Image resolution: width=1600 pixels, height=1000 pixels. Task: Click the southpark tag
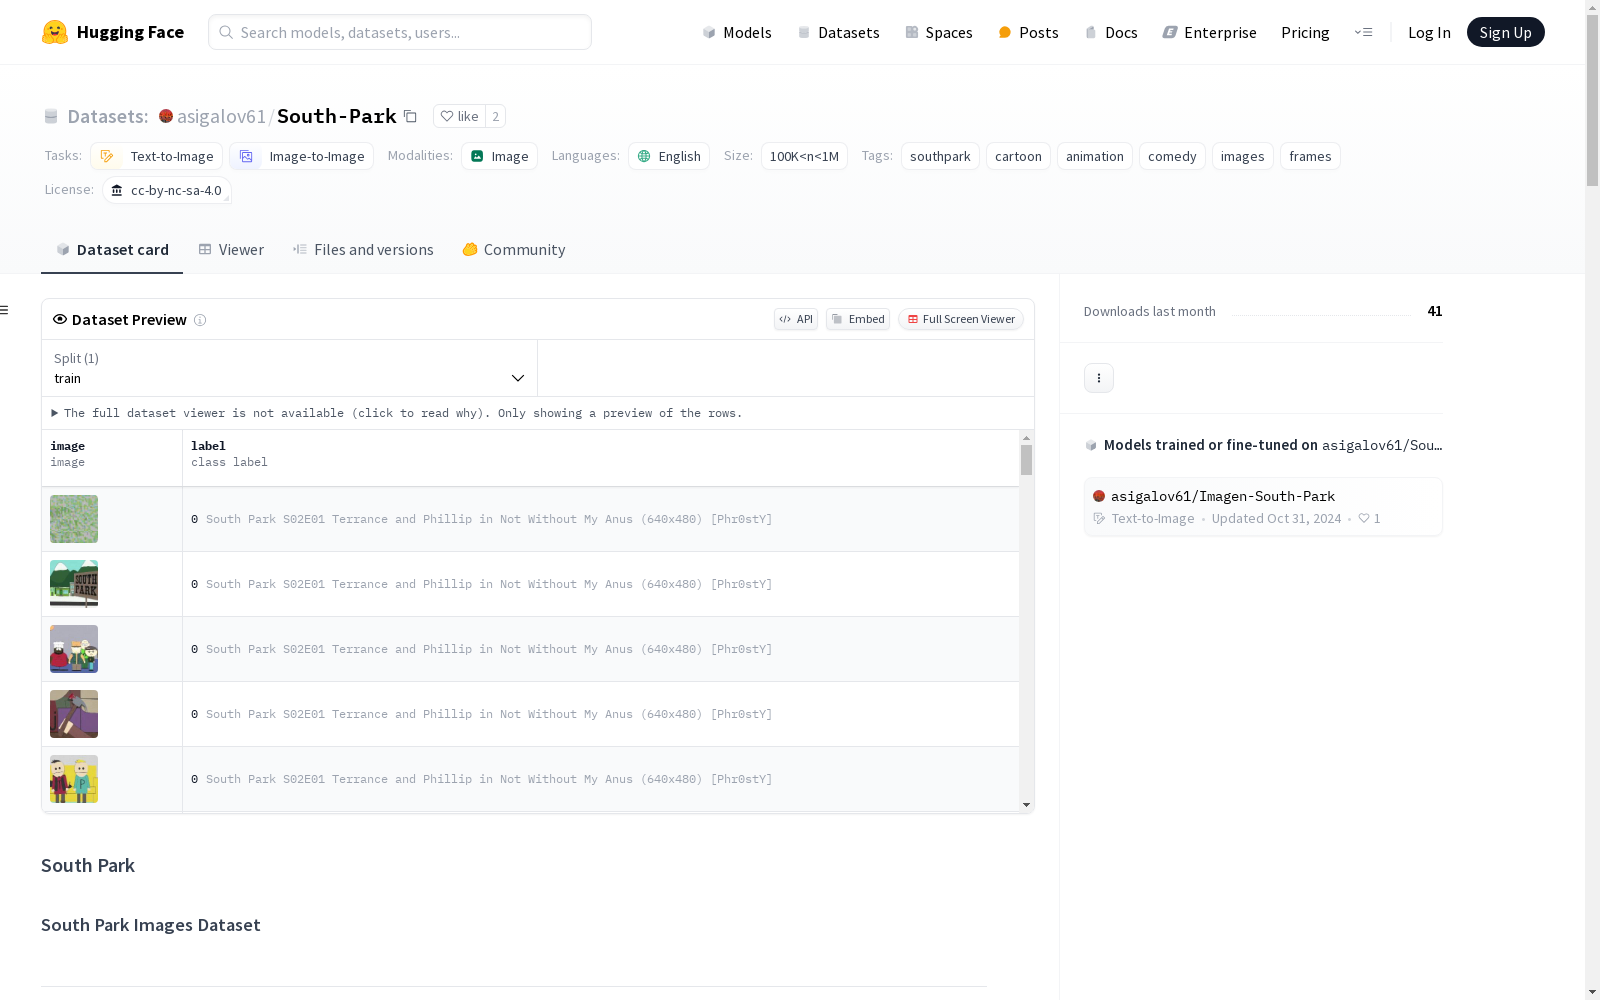[x=940, y=156]
